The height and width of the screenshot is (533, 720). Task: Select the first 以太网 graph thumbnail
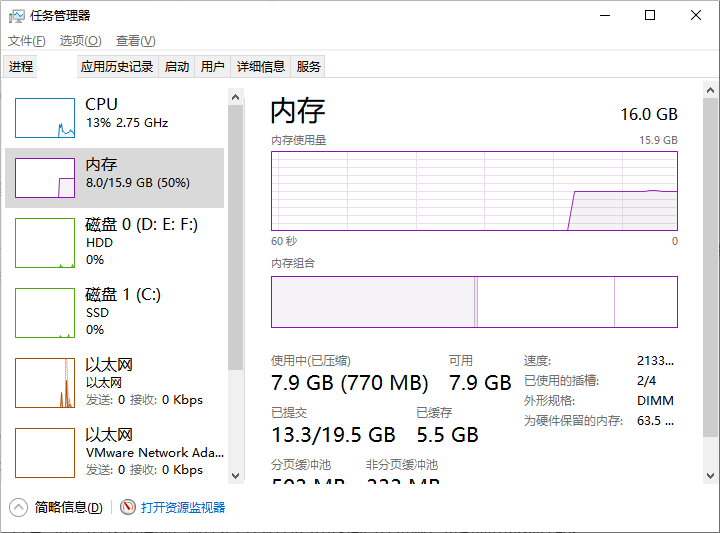[x=45, y=383]
